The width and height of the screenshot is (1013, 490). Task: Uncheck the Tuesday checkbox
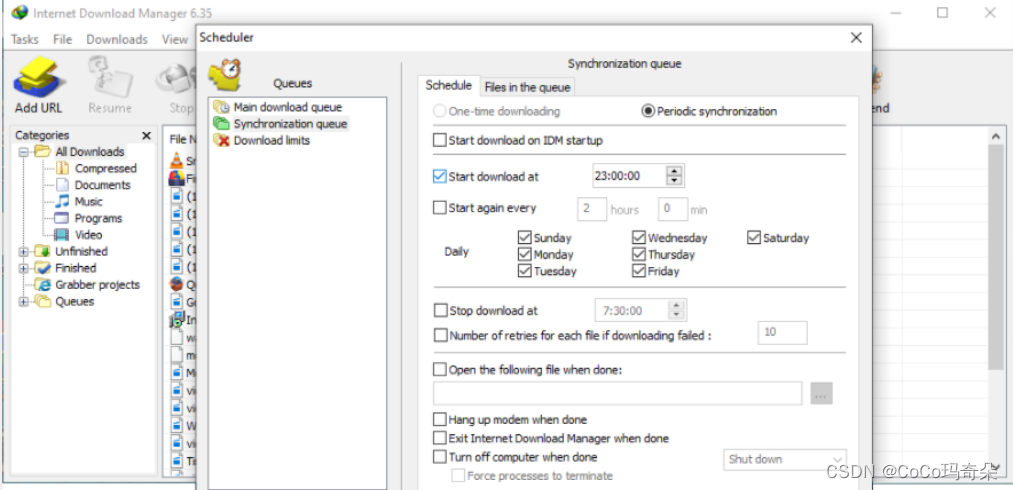point(525,272)
